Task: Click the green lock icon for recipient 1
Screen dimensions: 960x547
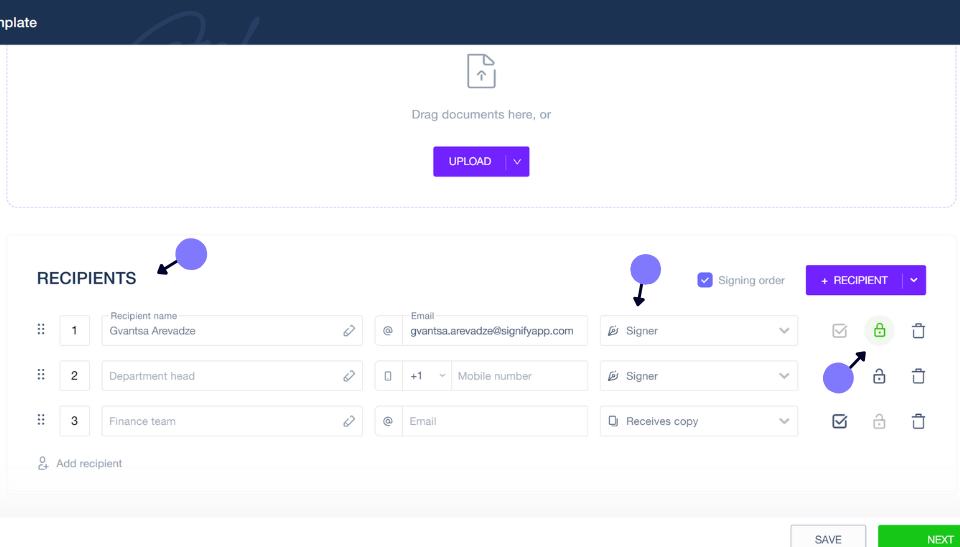Action: pos(879,331)
